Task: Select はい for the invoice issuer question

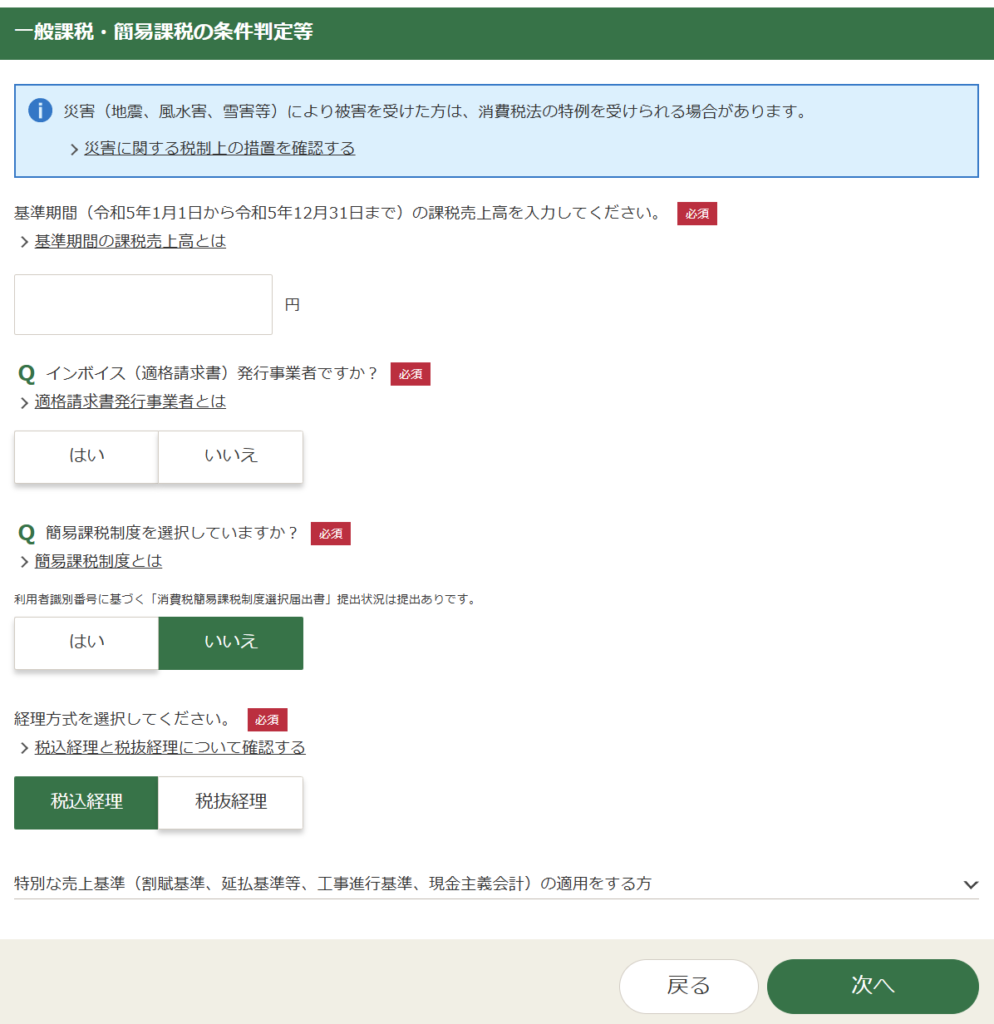Action: (x=86, y=456)
